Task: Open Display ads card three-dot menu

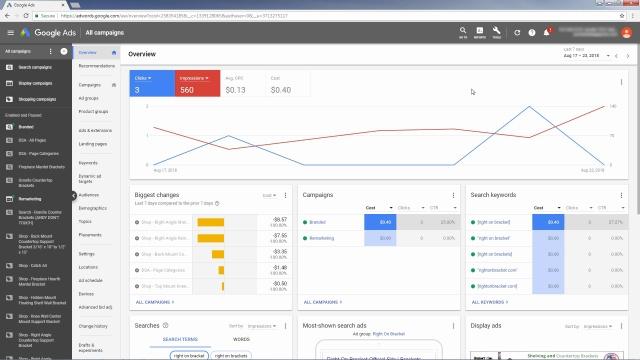Action: [x=621, y=326]
